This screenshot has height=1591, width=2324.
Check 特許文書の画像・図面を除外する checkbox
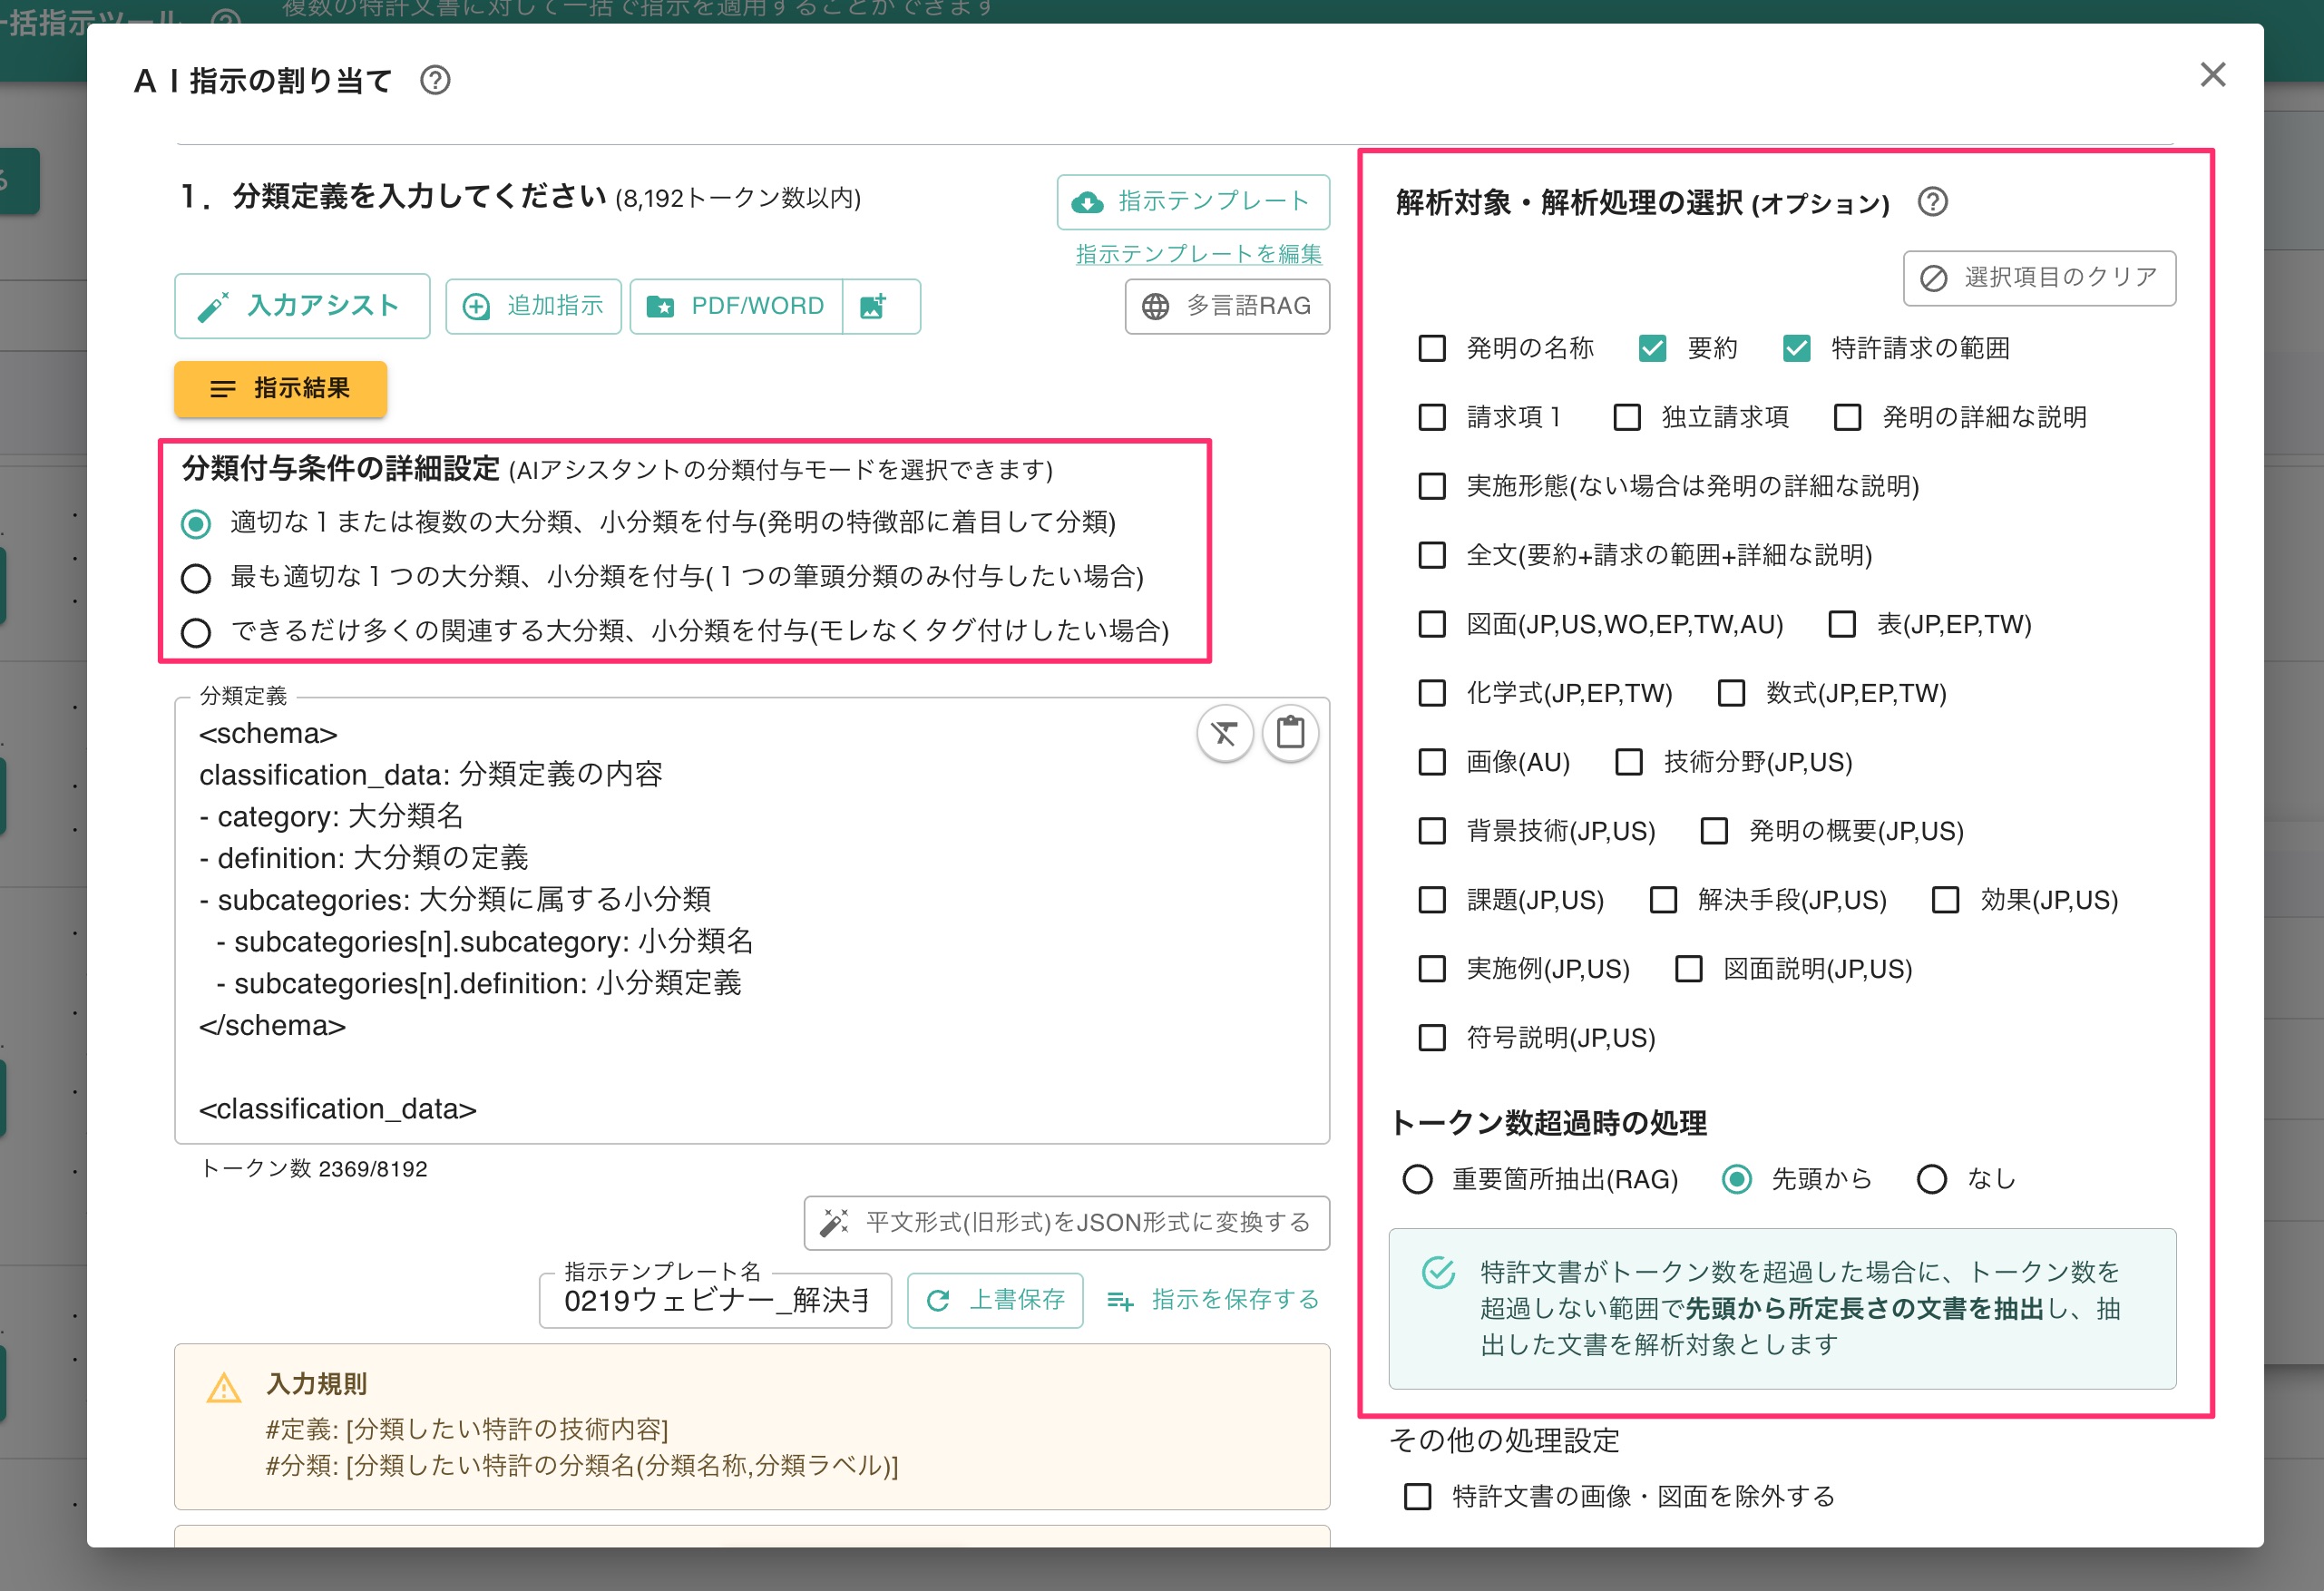coord(1417,1497)
